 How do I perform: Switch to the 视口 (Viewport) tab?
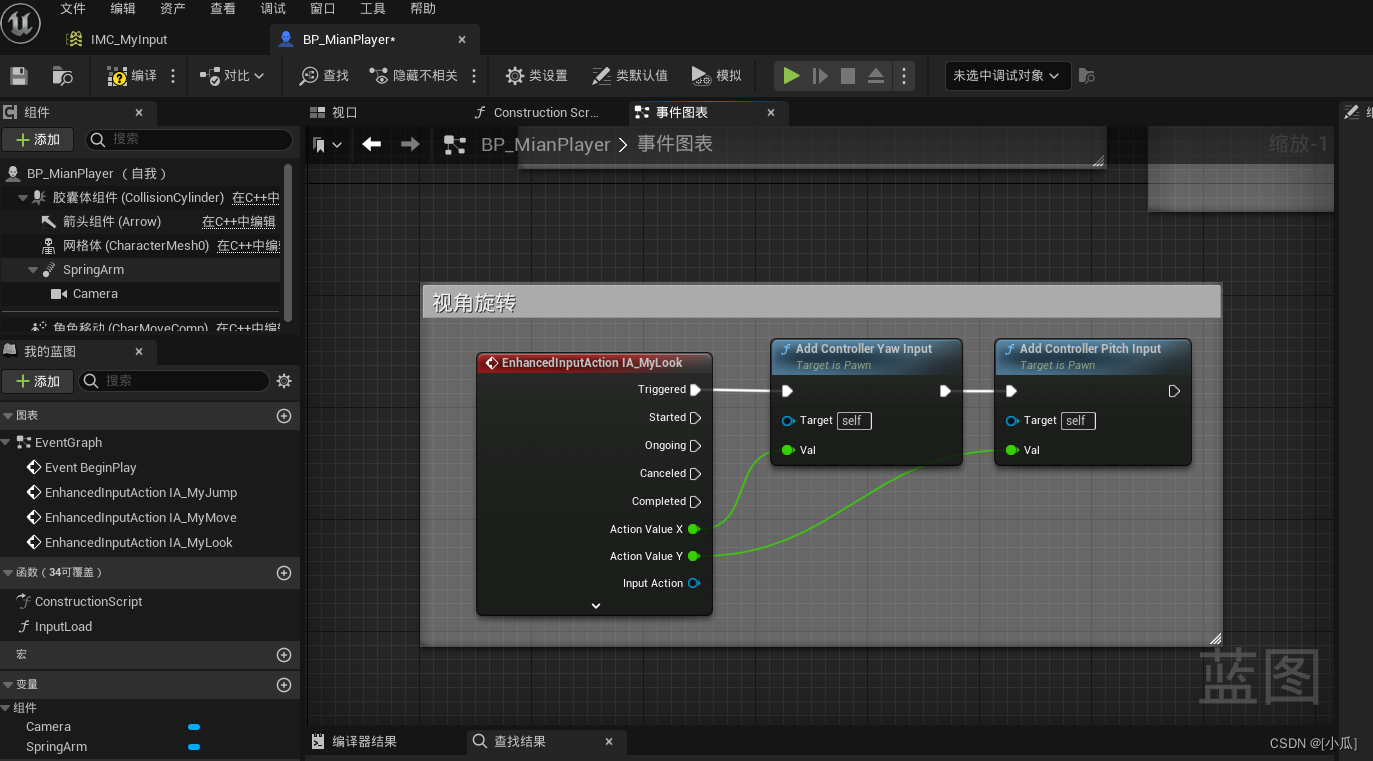click(x=334, y=113)
